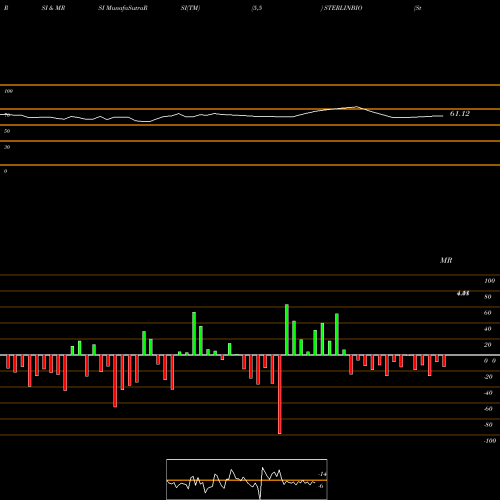Viewport: 500px width, 500px height.
Task: Click the 60 label on MR right axis
Action: click(x=488, y=313)
